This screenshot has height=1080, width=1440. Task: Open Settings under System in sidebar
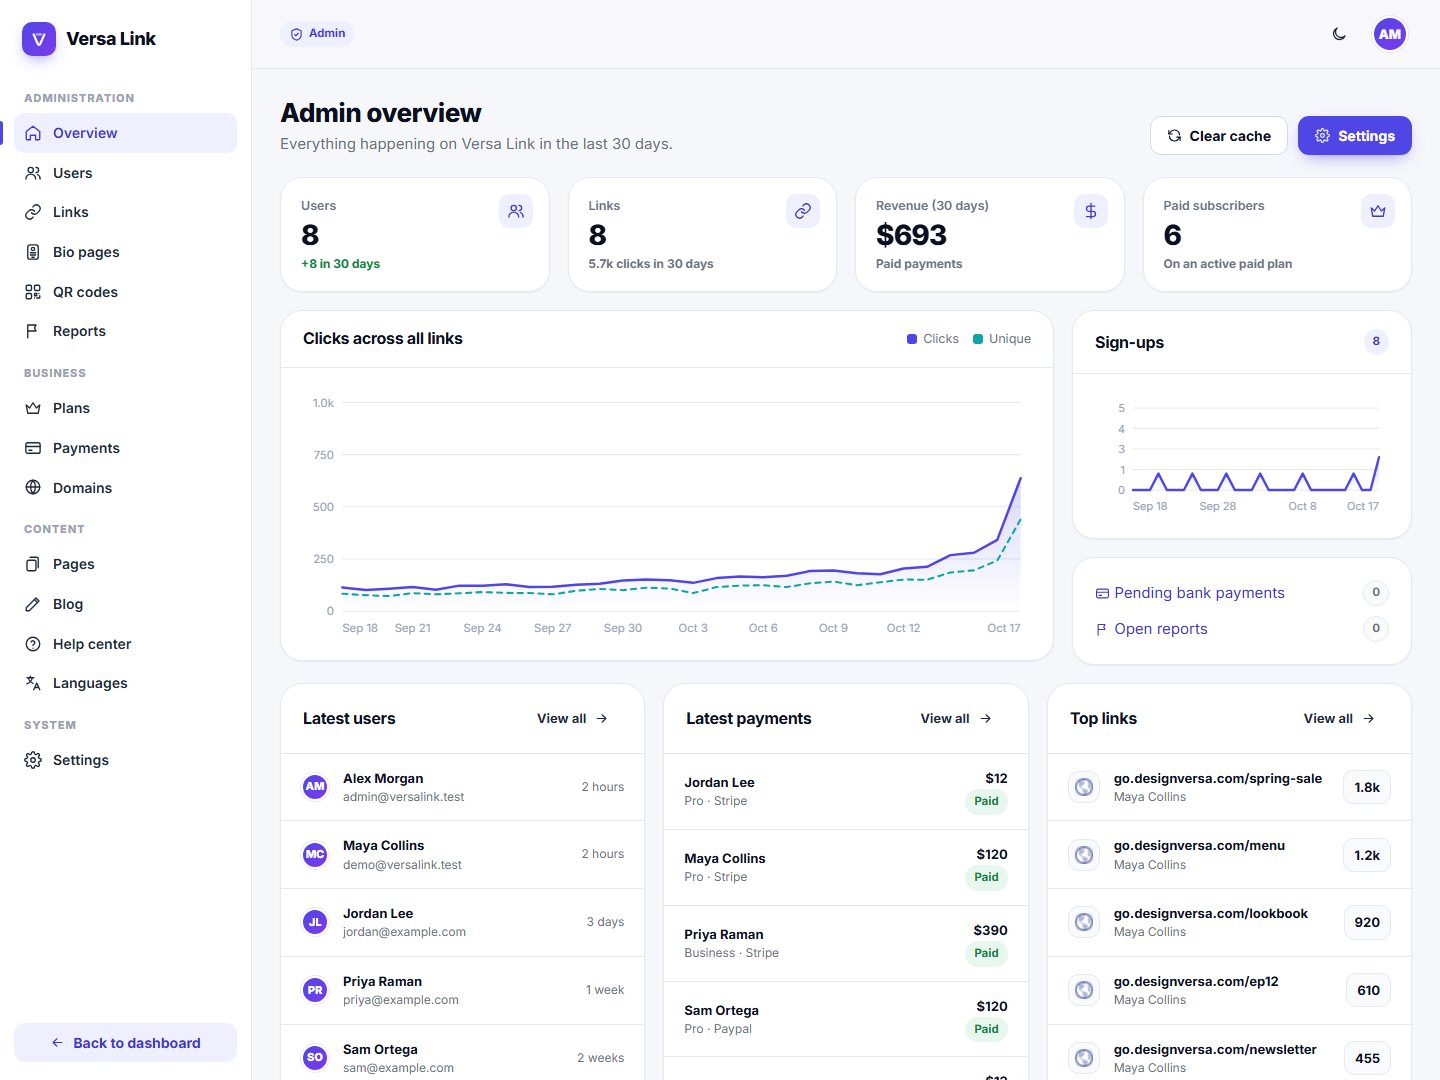coord(125,760)
